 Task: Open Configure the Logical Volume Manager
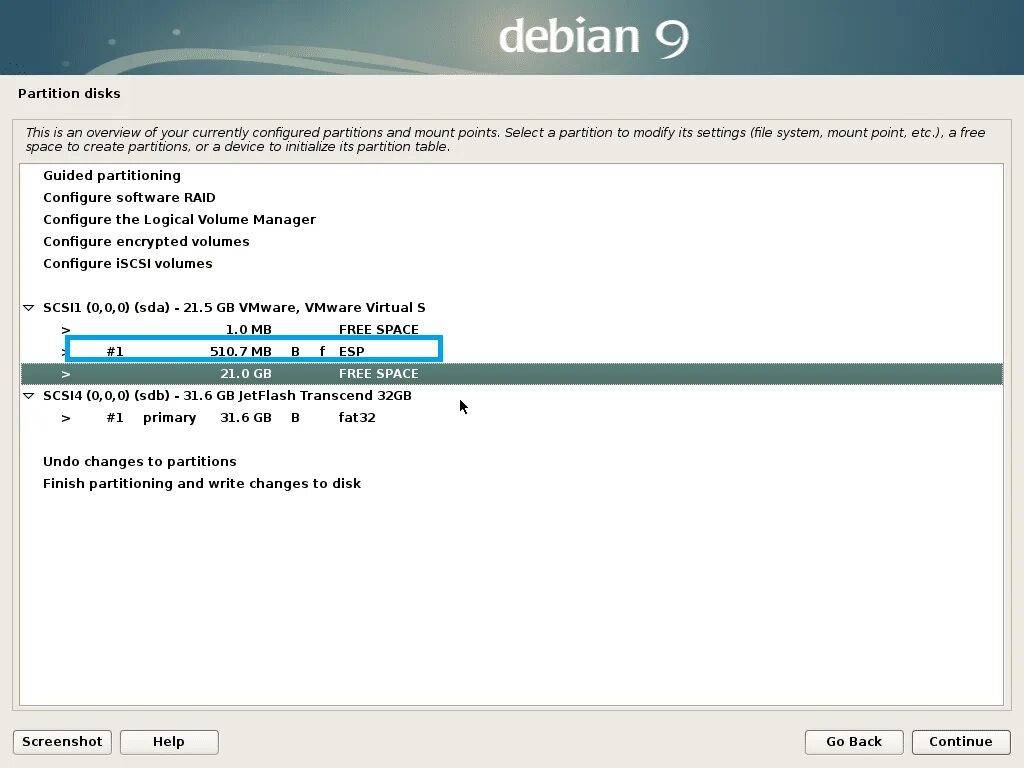tap(180, 219)
